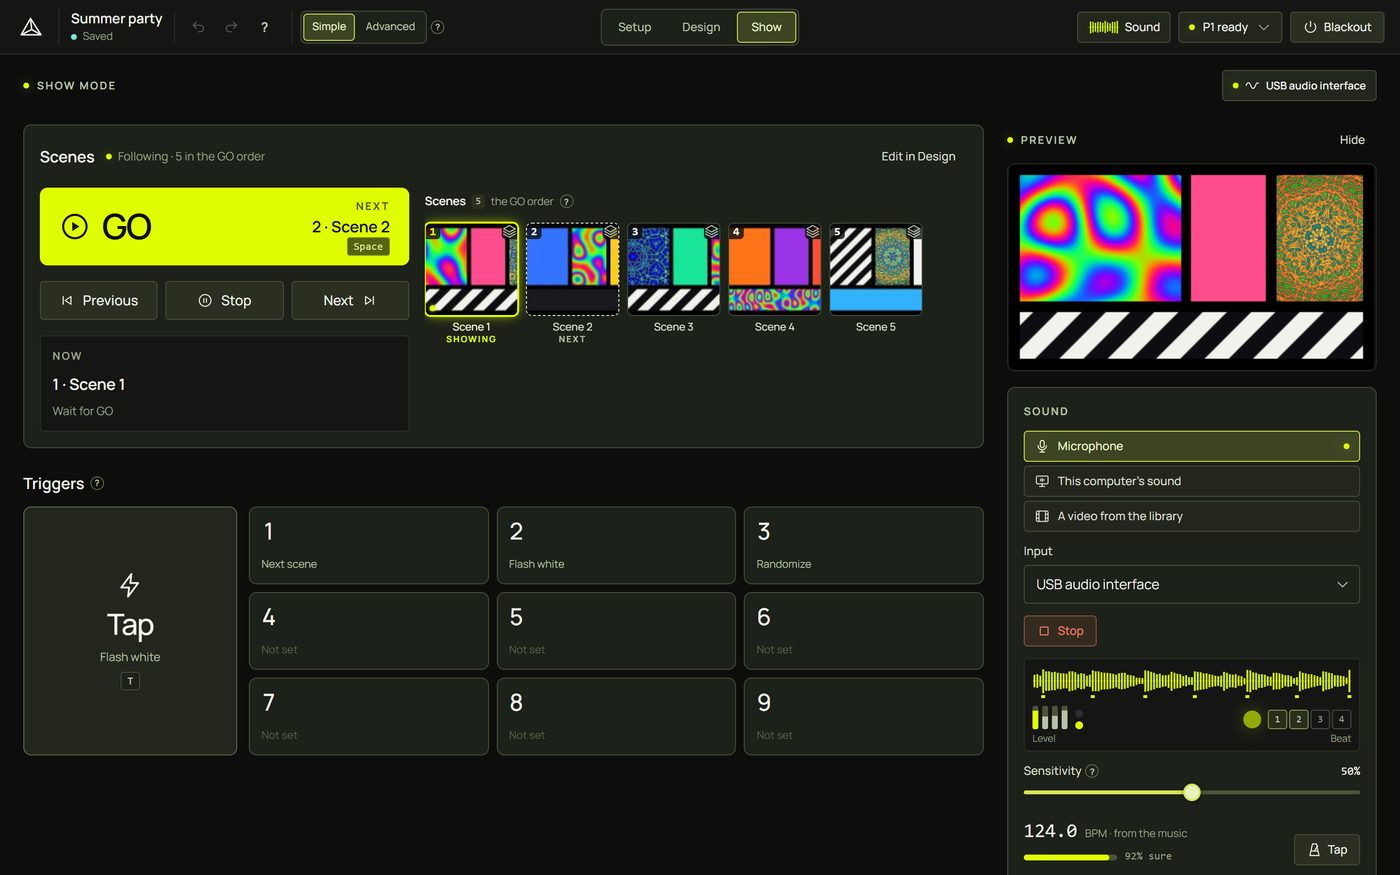Click the Blackout button
The width and height of the screenshot is (1400, 875).
(x=1337, y=27)
